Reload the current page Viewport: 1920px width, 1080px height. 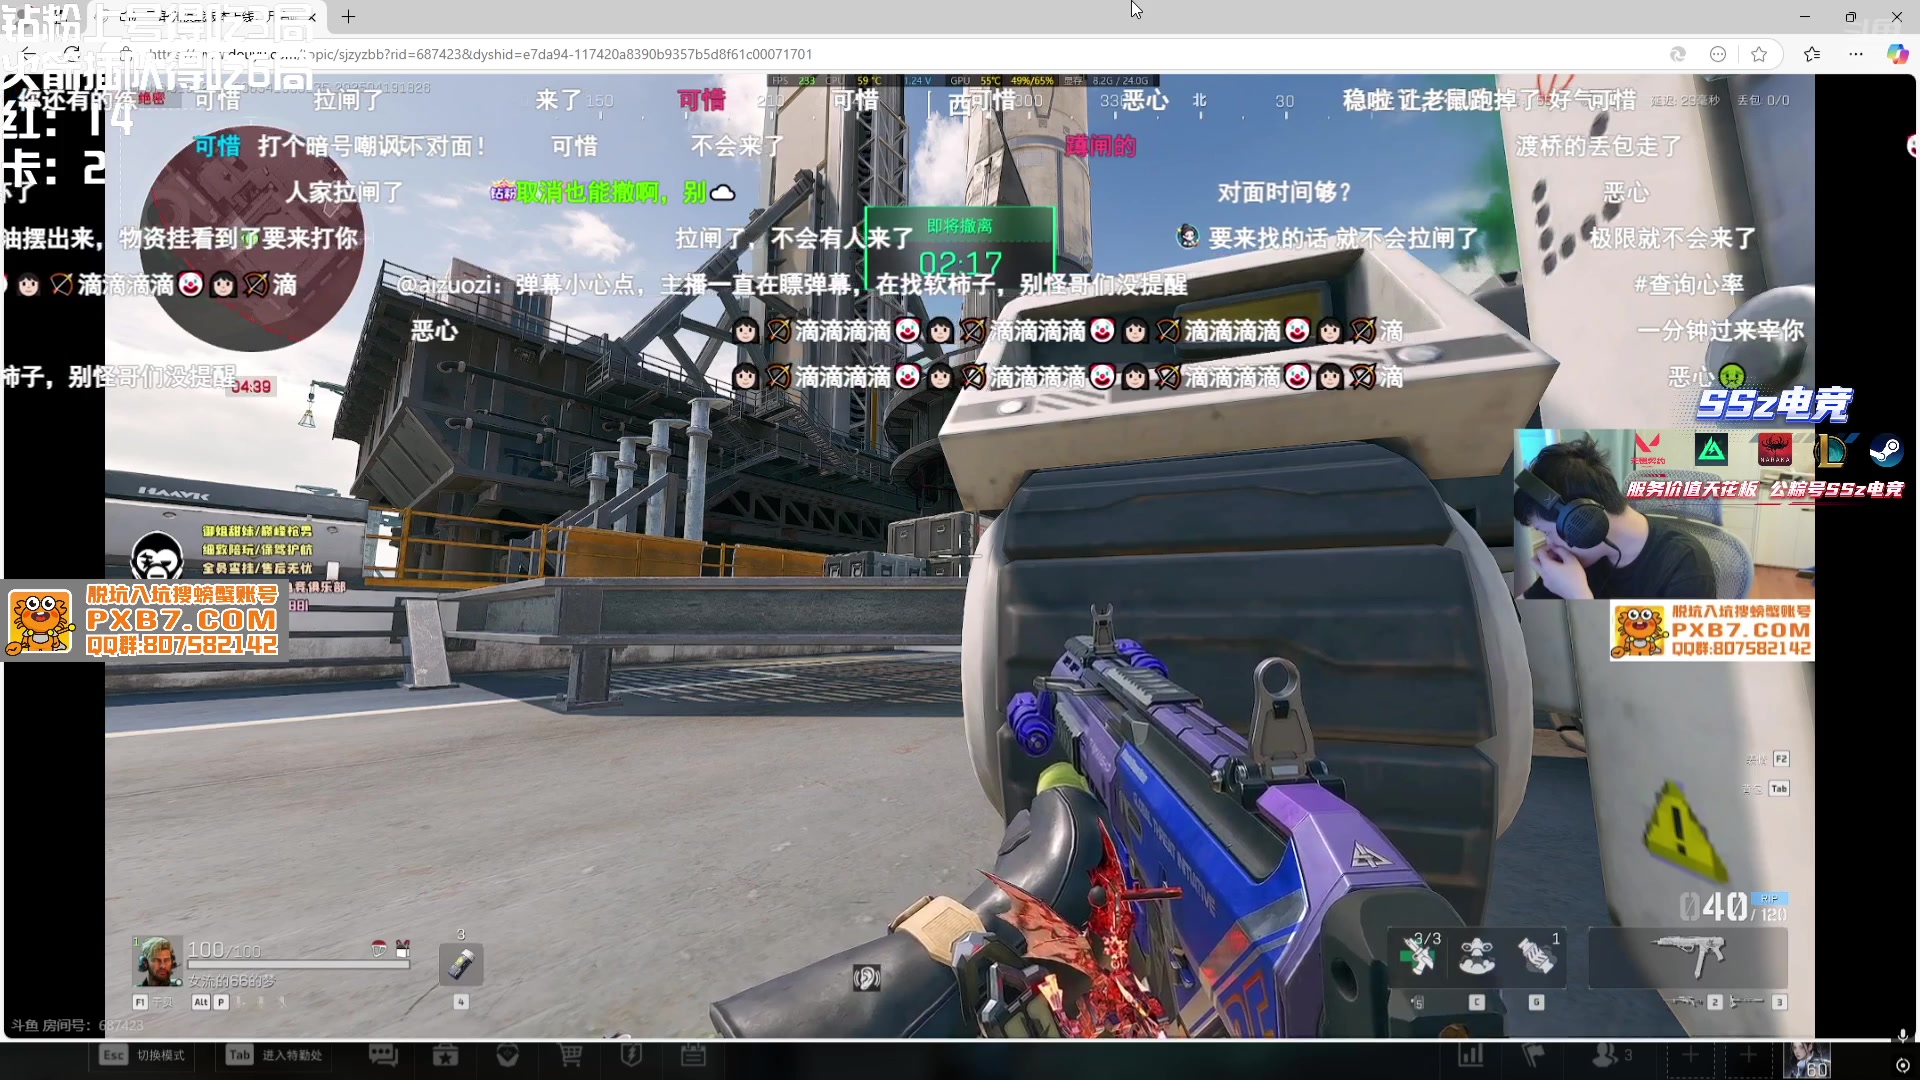point(72,54)
